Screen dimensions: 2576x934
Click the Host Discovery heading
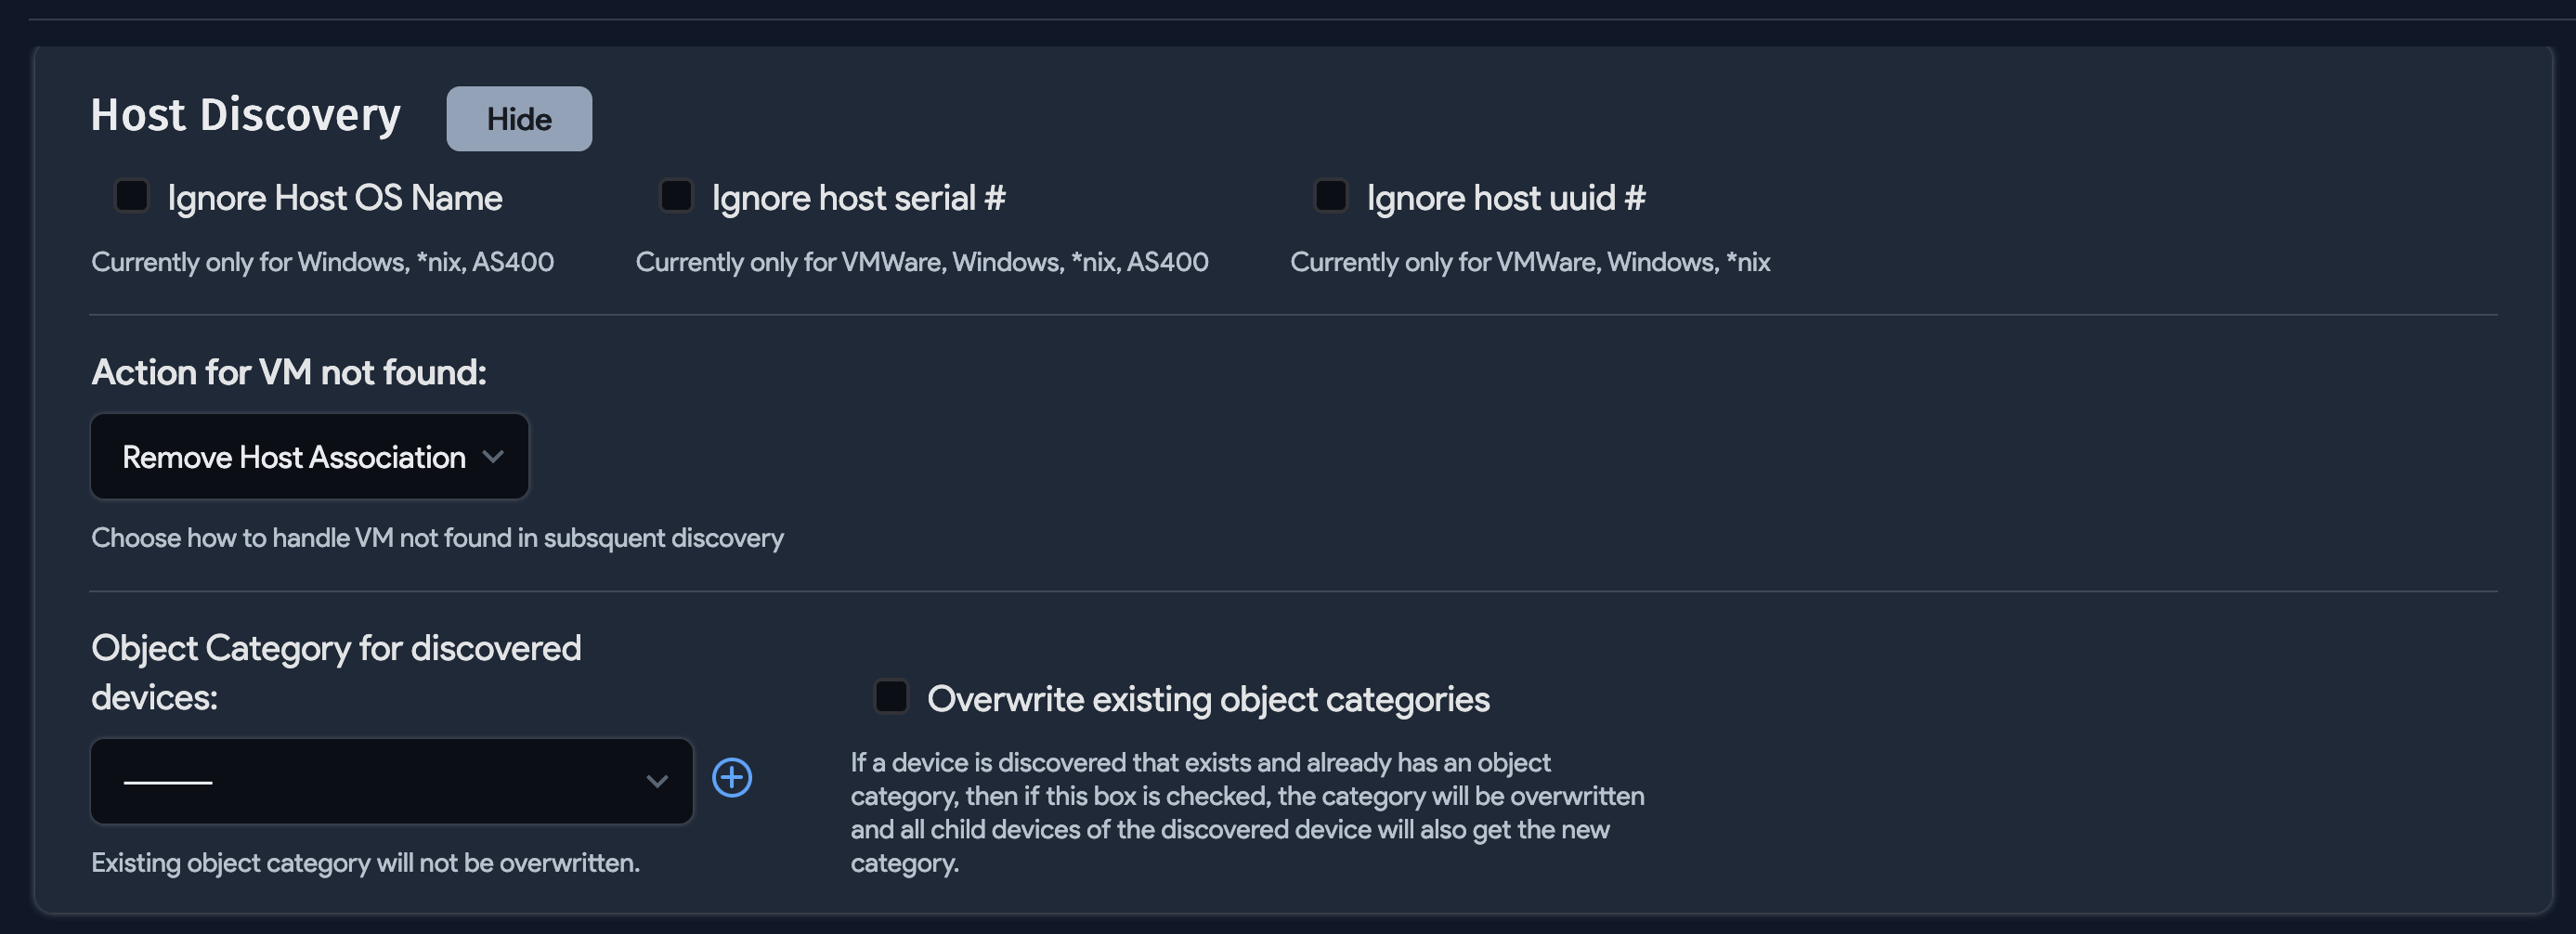(245, 114)
